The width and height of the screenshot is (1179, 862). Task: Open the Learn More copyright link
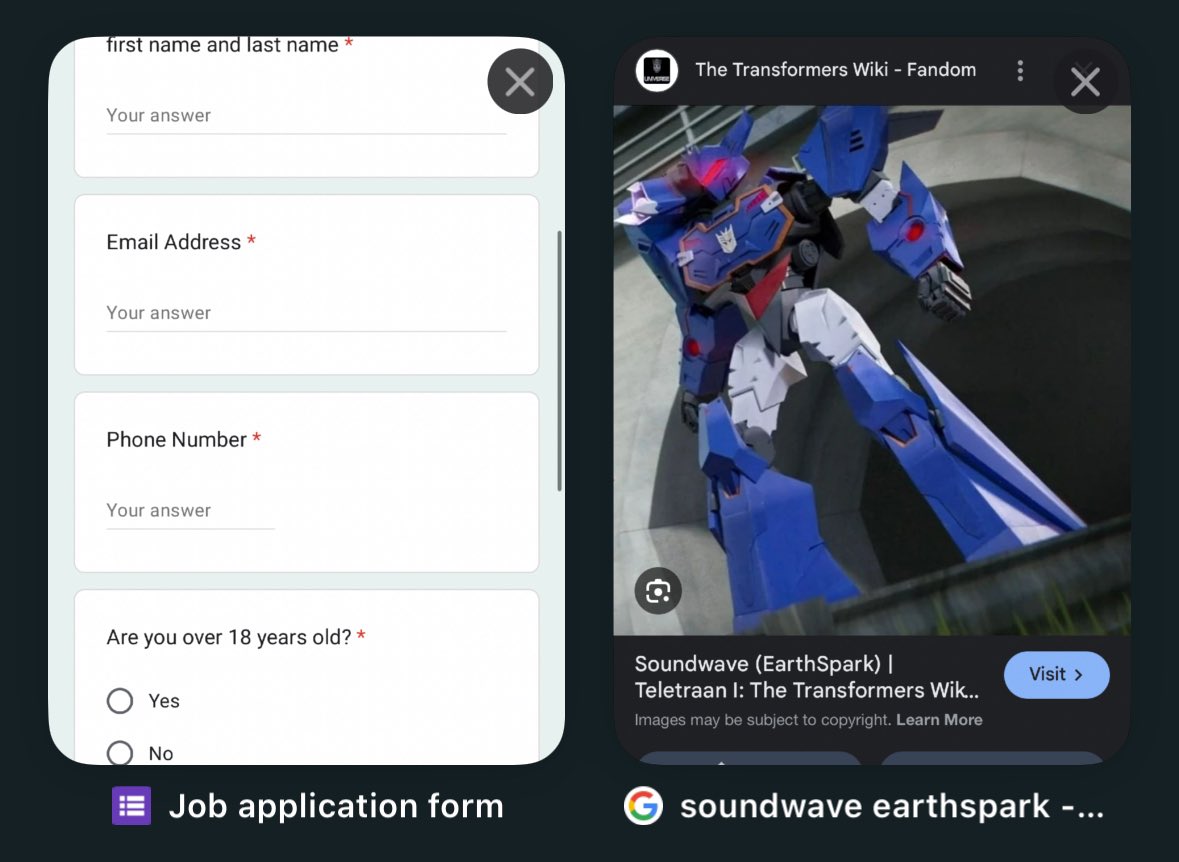click(939, 720)
